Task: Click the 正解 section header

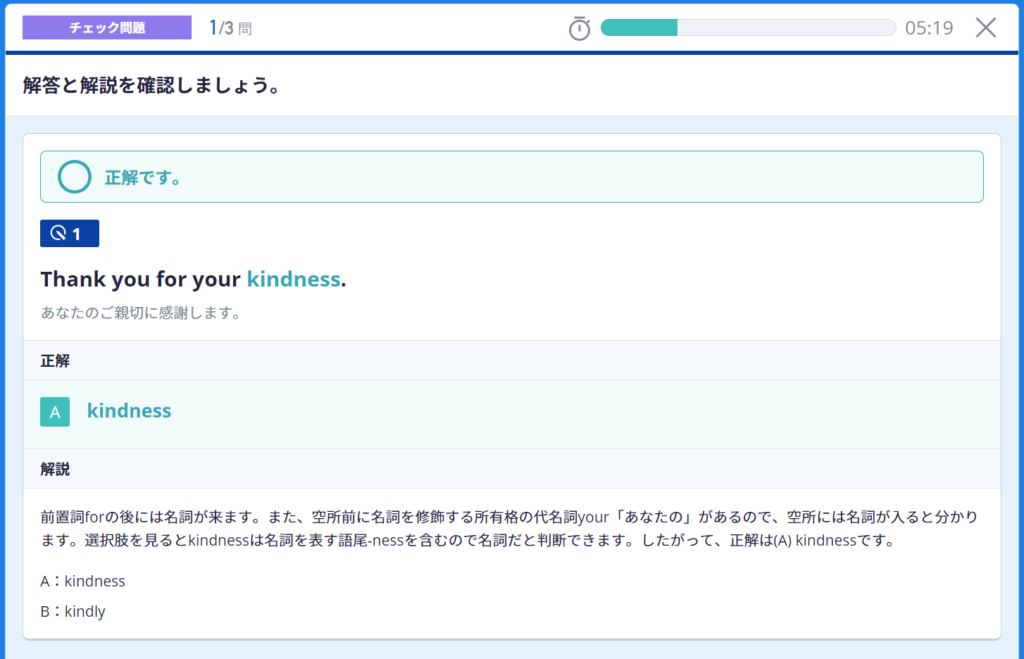Action: coord(55,361)
